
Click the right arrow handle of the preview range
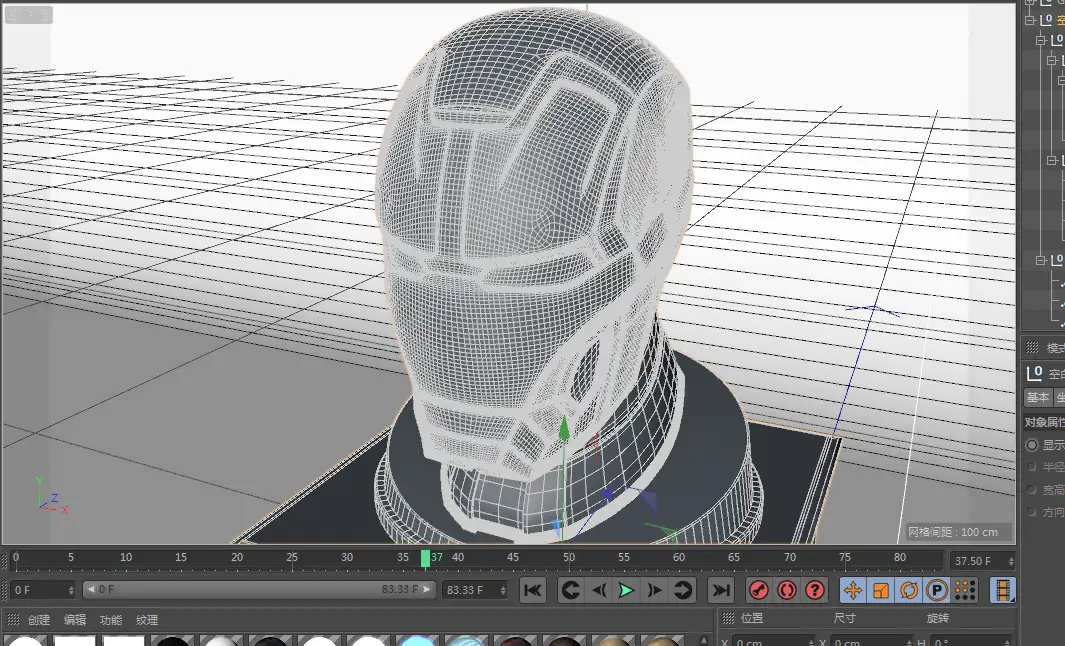[x=427, y=590]
